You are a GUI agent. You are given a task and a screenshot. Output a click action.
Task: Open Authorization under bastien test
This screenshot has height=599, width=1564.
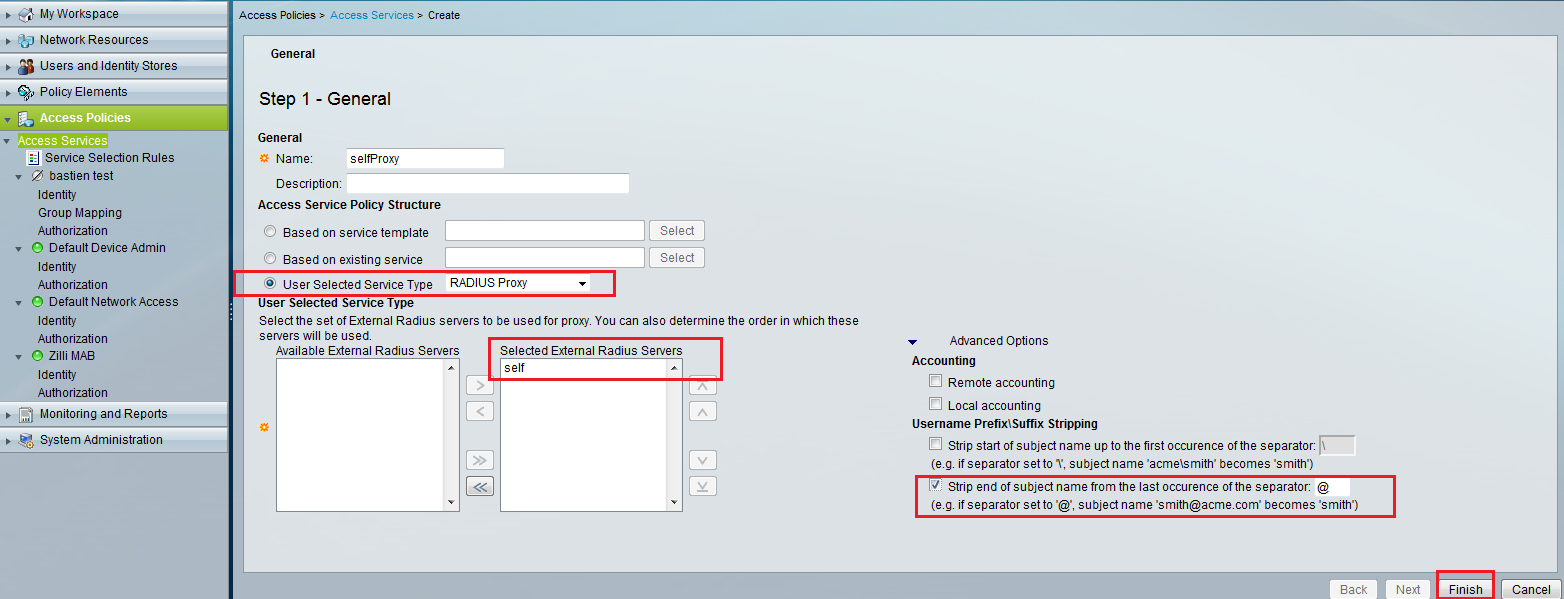click(x=73, y=231)
